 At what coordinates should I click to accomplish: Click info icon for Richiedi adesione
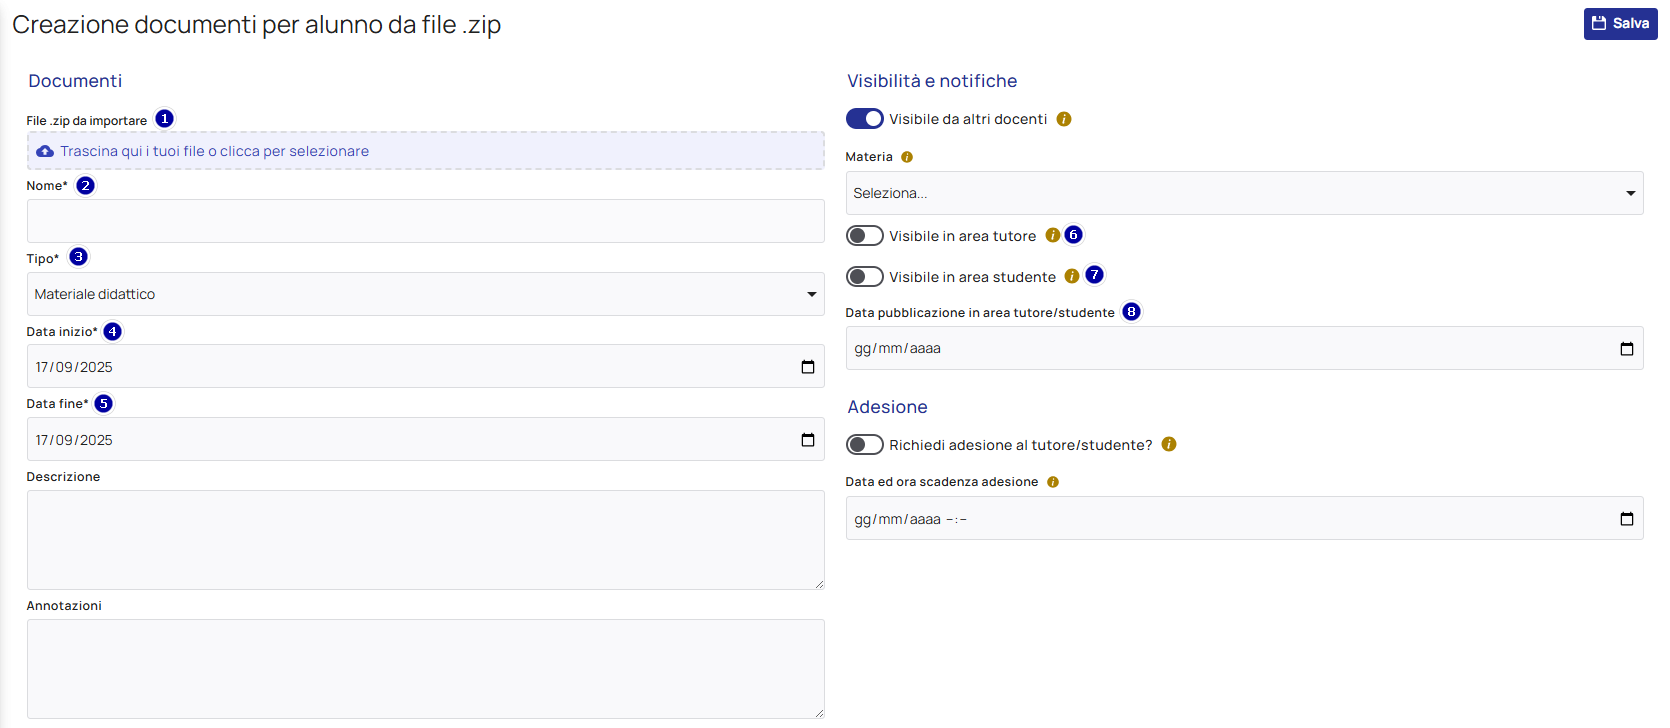[1169, 444]
